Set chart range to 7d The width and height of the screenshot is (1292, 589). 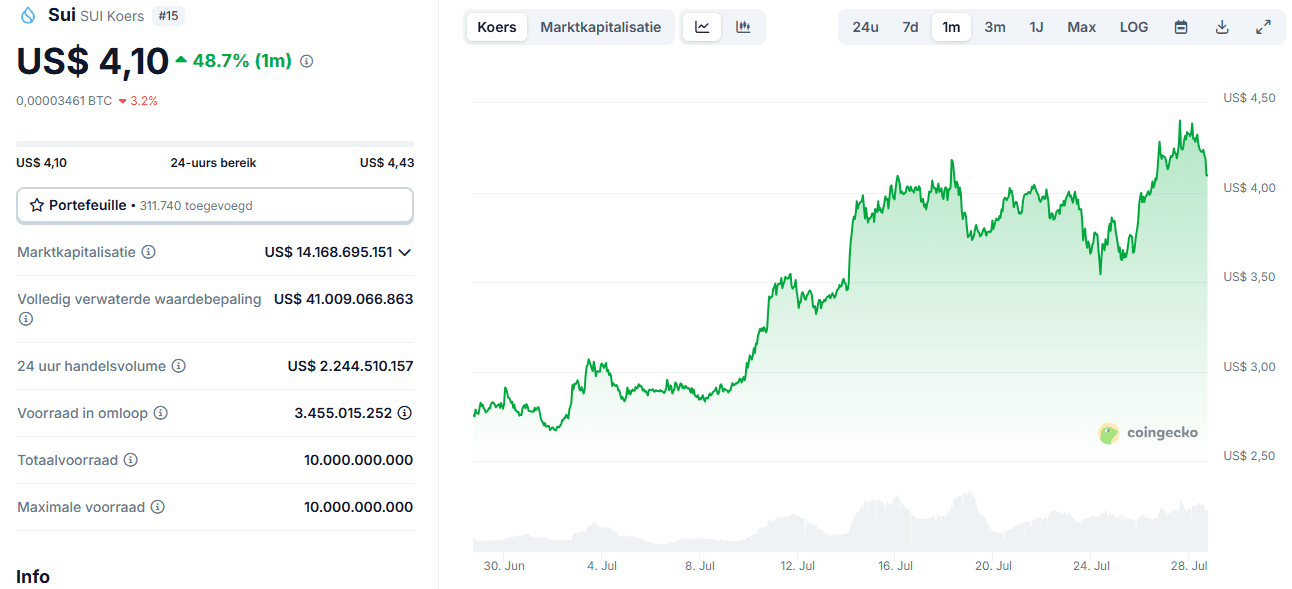[x=910, y=27]
